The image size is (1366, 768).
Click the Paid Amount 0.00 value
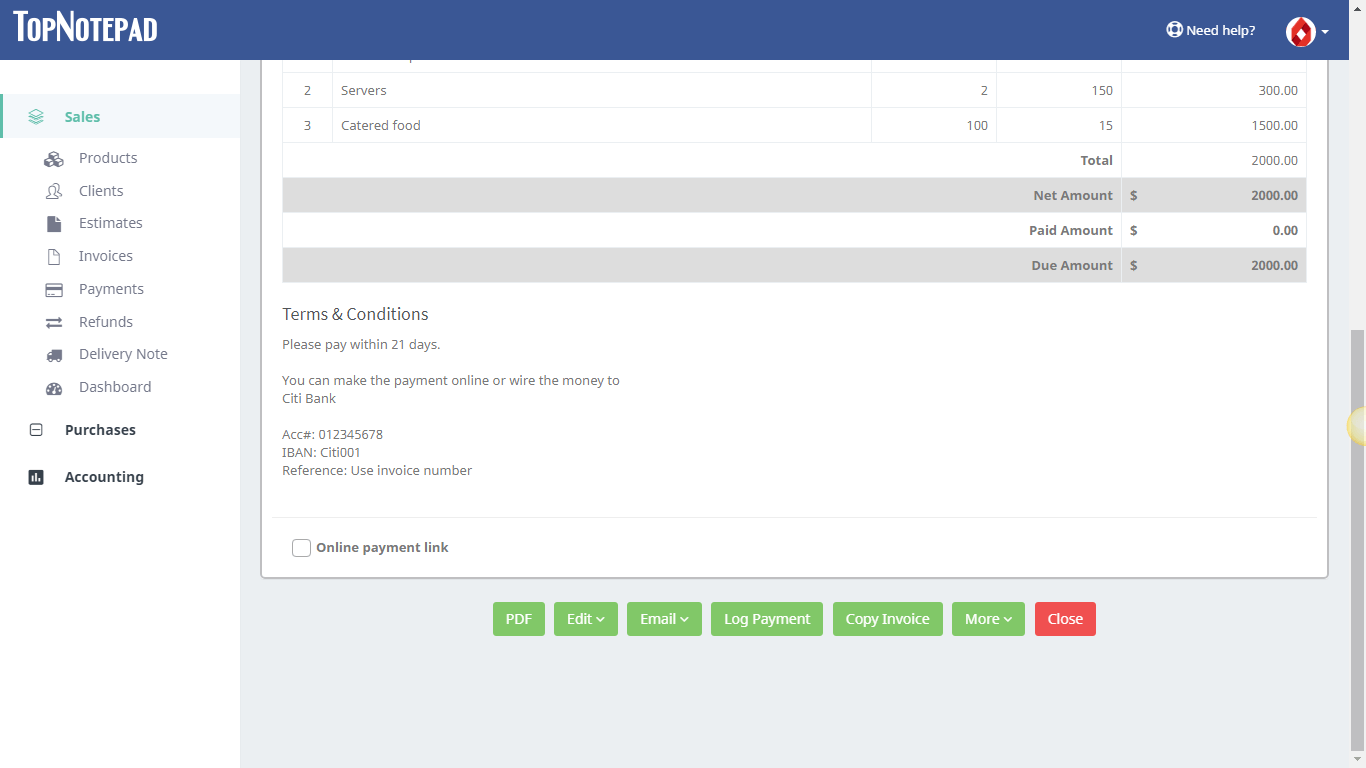pyautogui.click(x=1285, y=230)
